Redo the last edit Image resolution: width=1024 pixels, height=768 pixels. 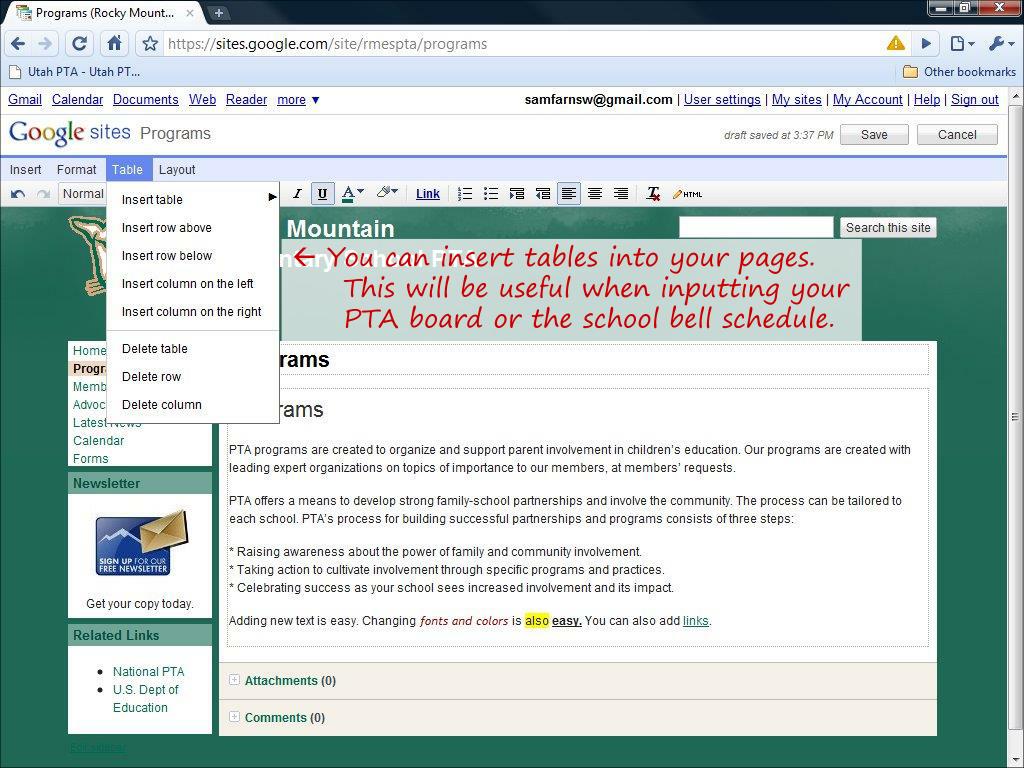pyautogui.click(x=43, y=194)
